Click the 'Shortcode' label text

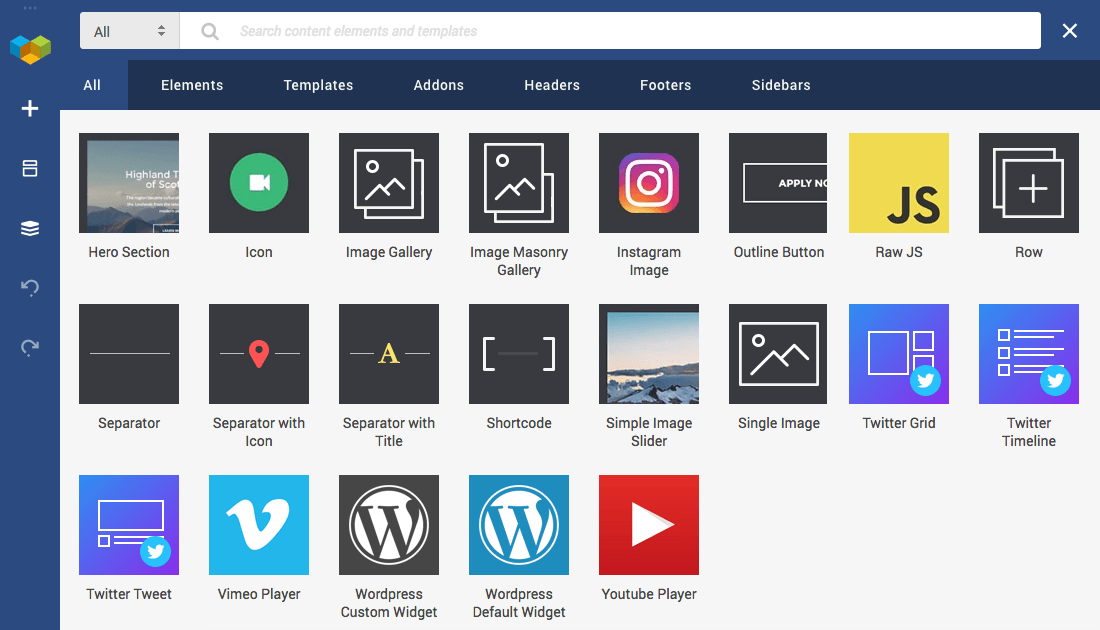(519, 424)
